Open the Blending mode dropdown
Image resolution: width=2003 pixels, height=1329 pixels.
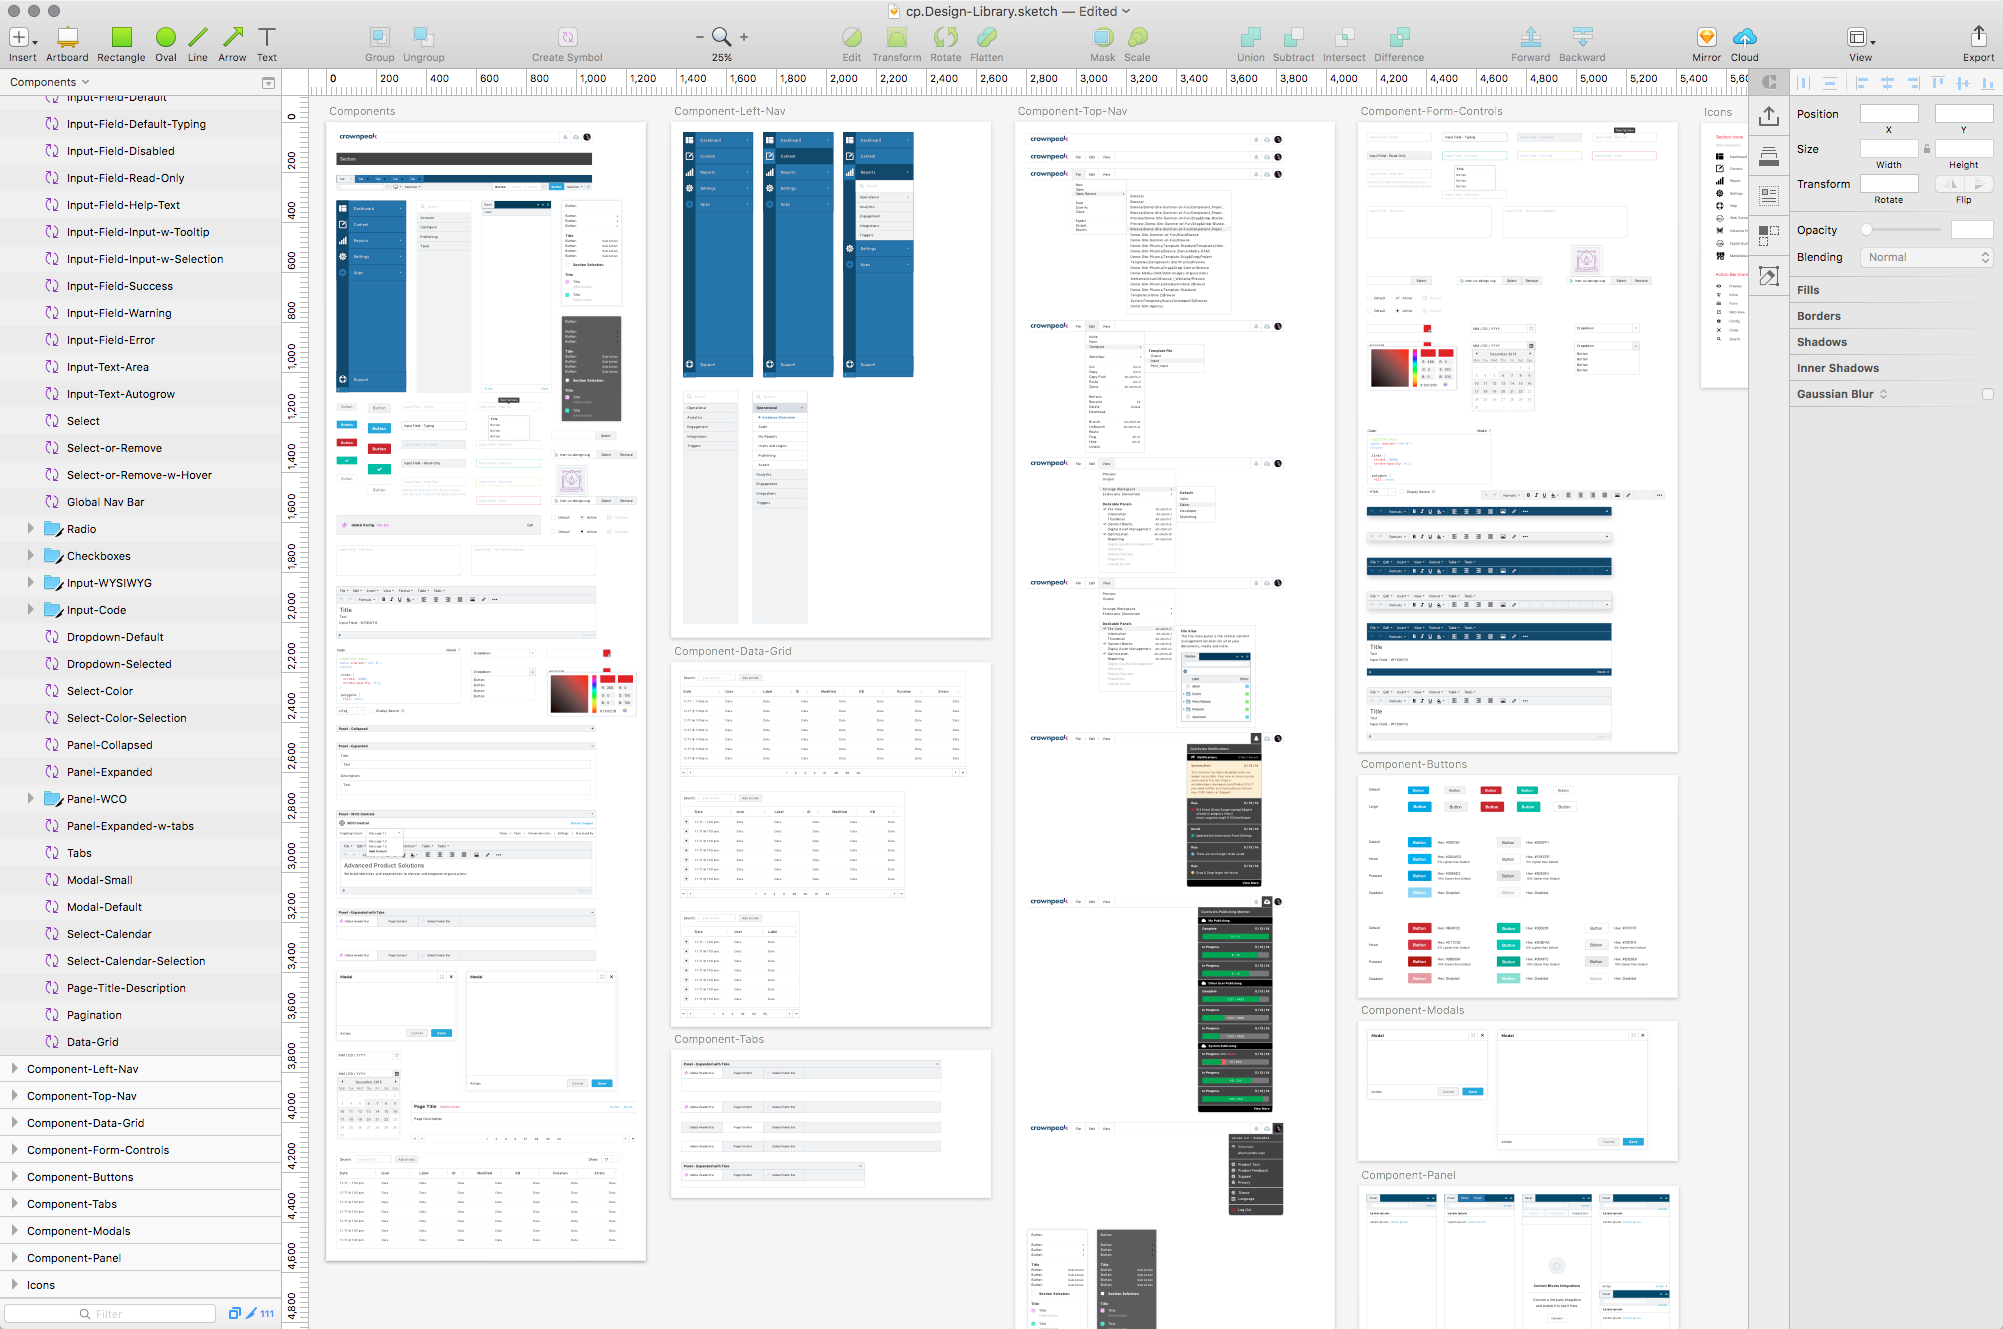click(1927, 257)
